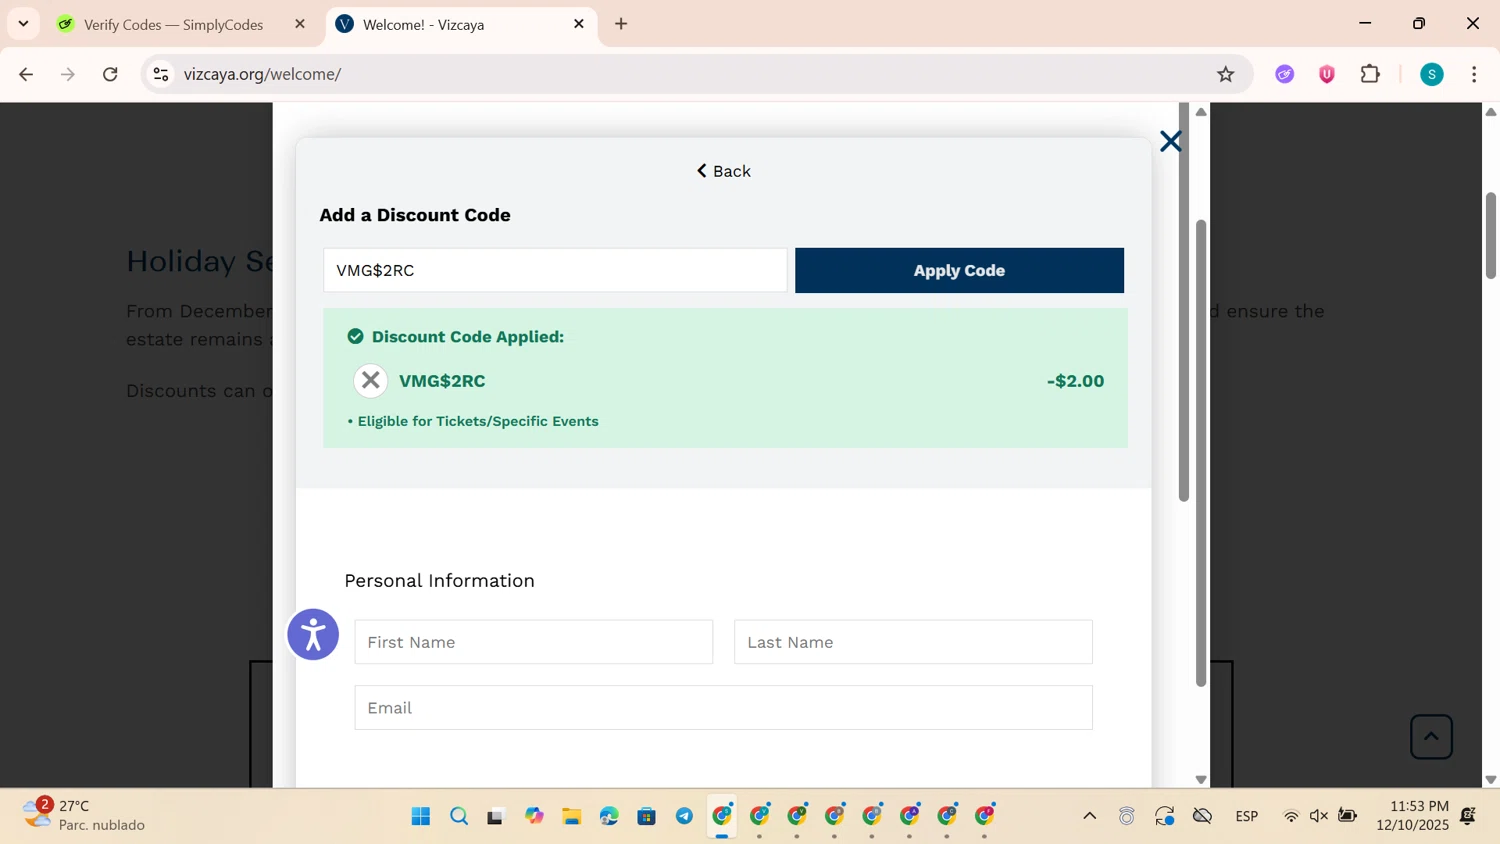Viewport: 1500px width, 844px height.
Task: Open the Chrome profile avatar S
Action: click(1432, 74)
